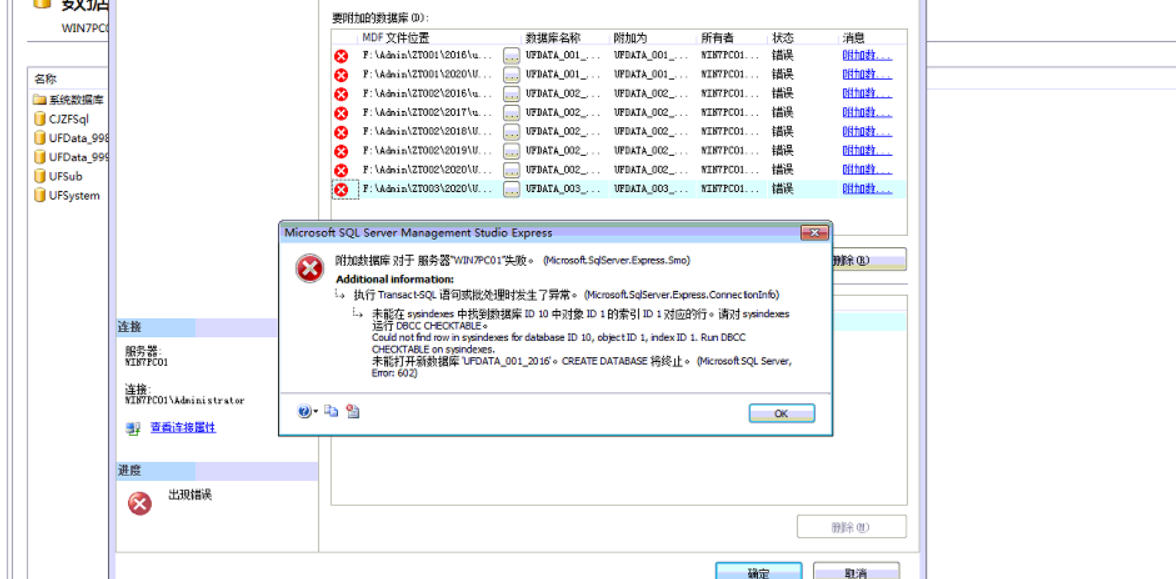Viewport: 1176px width, 579px height.
Task: Select the UFSub database icon
Action: pyautogui.click(x=40, y=176)
